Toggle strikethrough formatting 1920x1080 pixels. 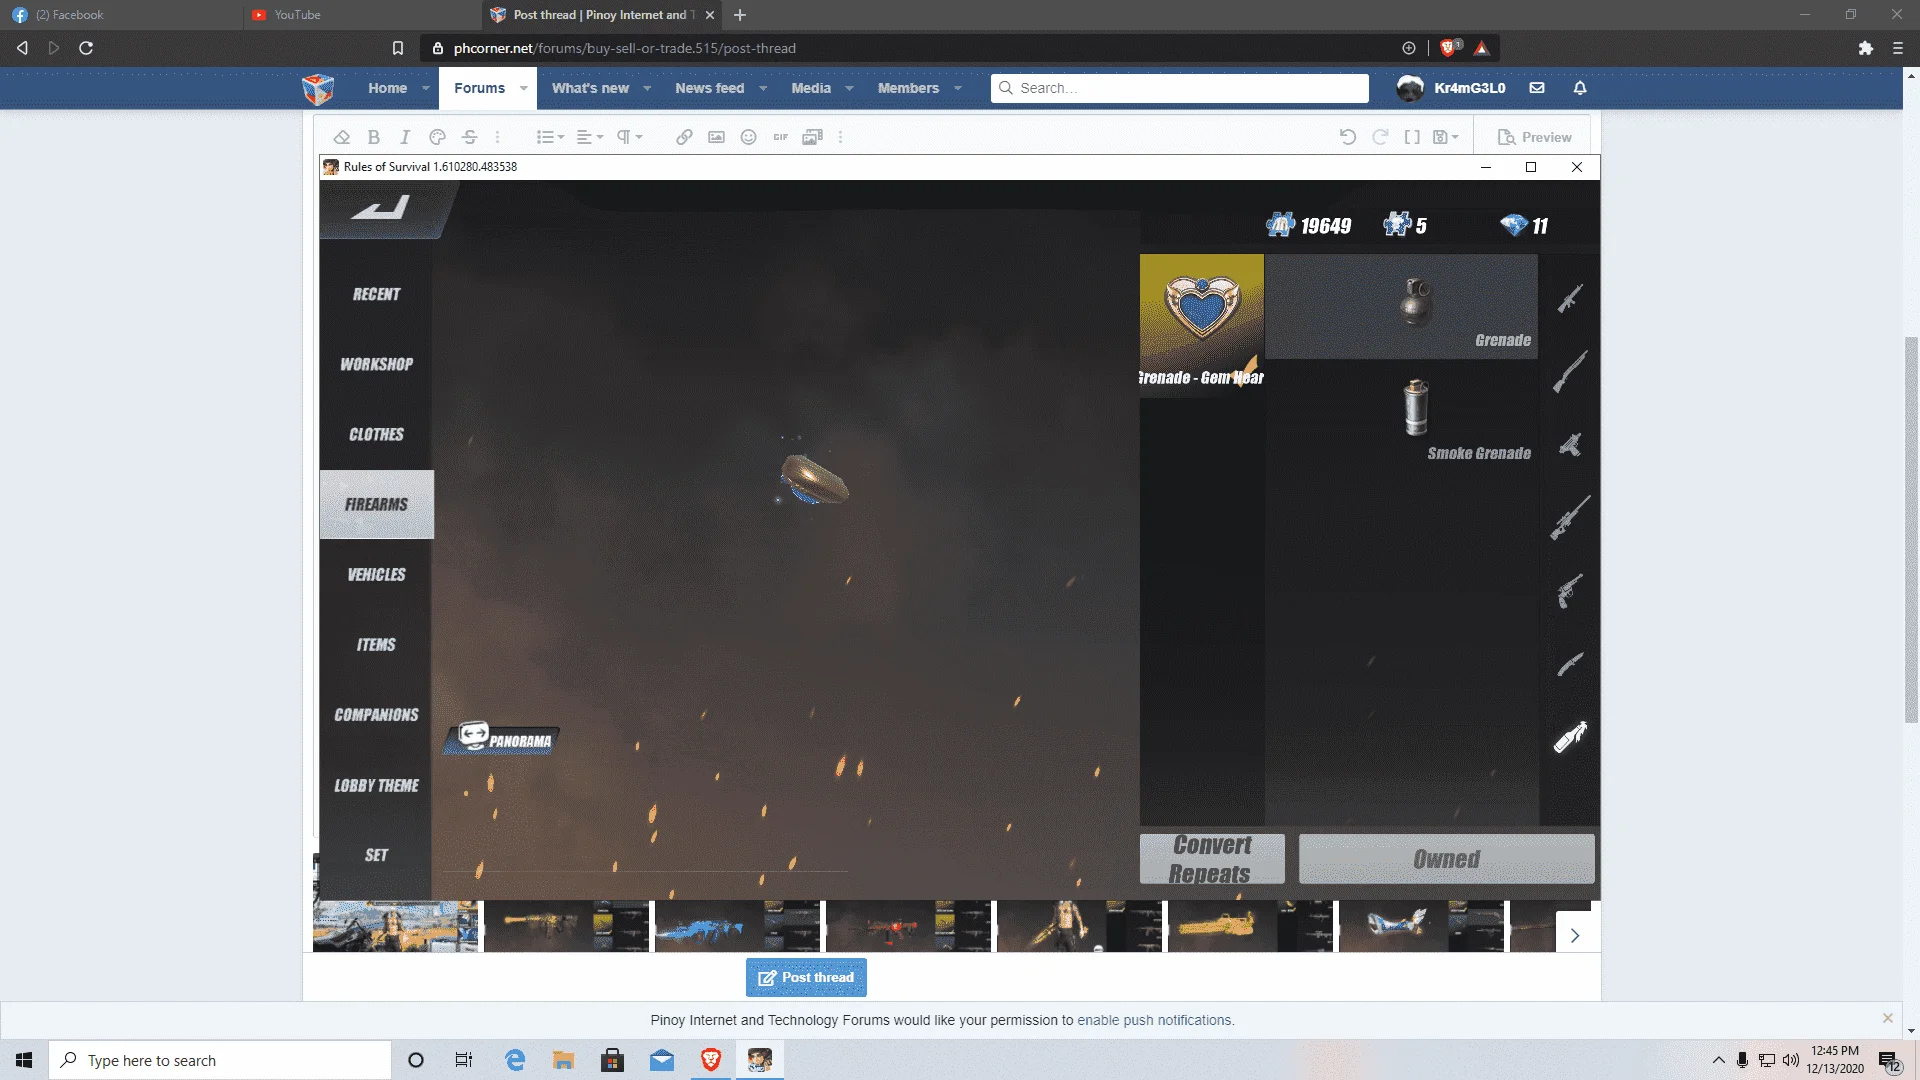(x=469, y=137)
